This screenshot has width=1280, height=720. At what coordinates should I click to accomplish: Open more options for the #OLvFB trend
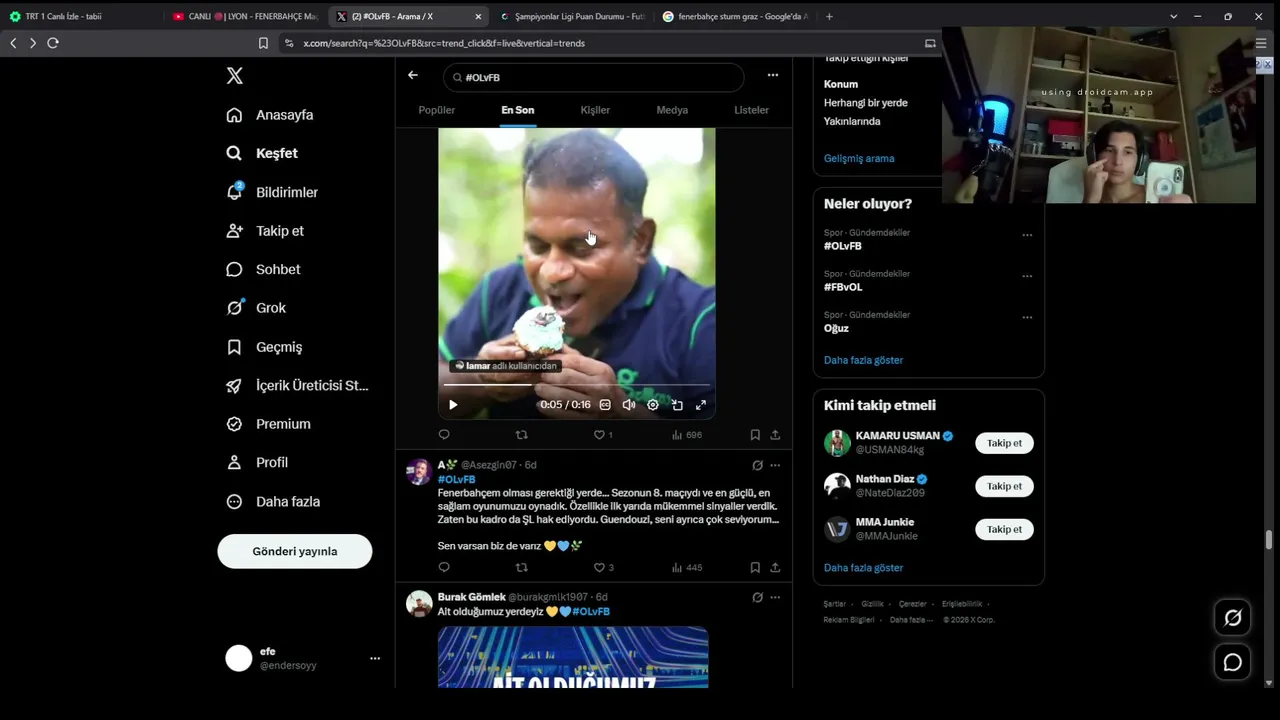1027,235
